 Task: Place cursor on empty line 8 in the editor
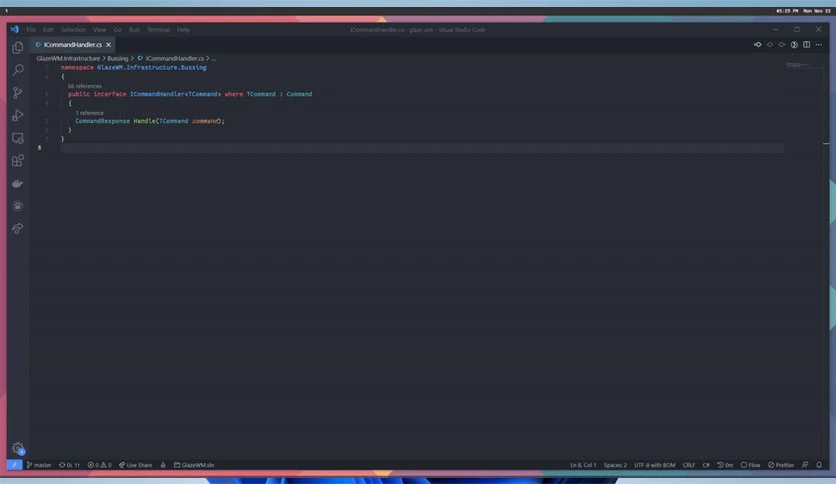pyautogui.click(x=422, y=148)
